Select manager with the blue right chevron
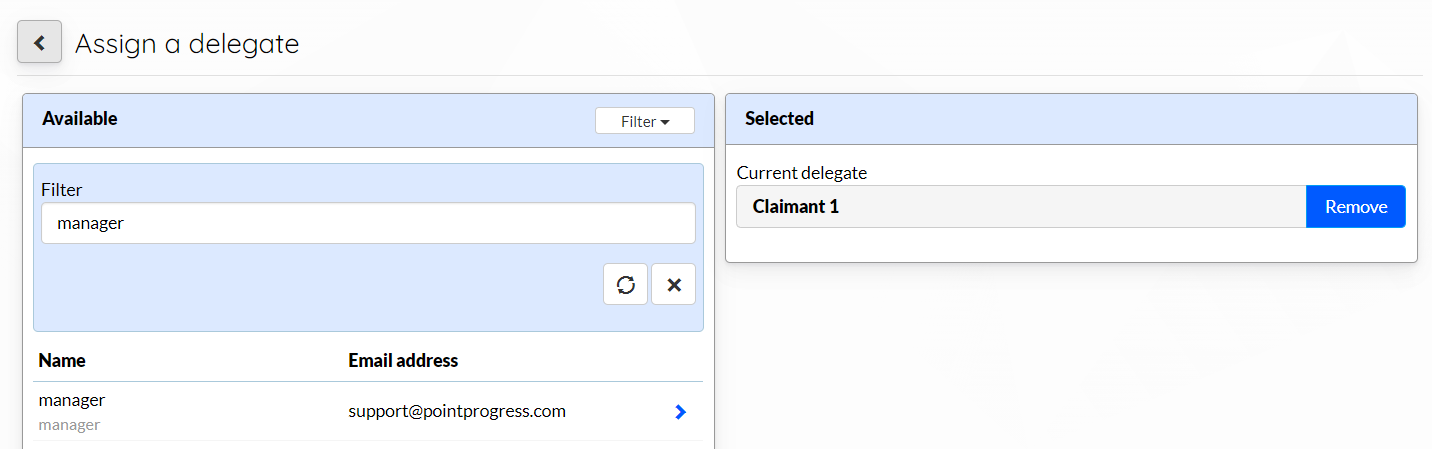Viewport: 1432px width, 449px height. 681,411
